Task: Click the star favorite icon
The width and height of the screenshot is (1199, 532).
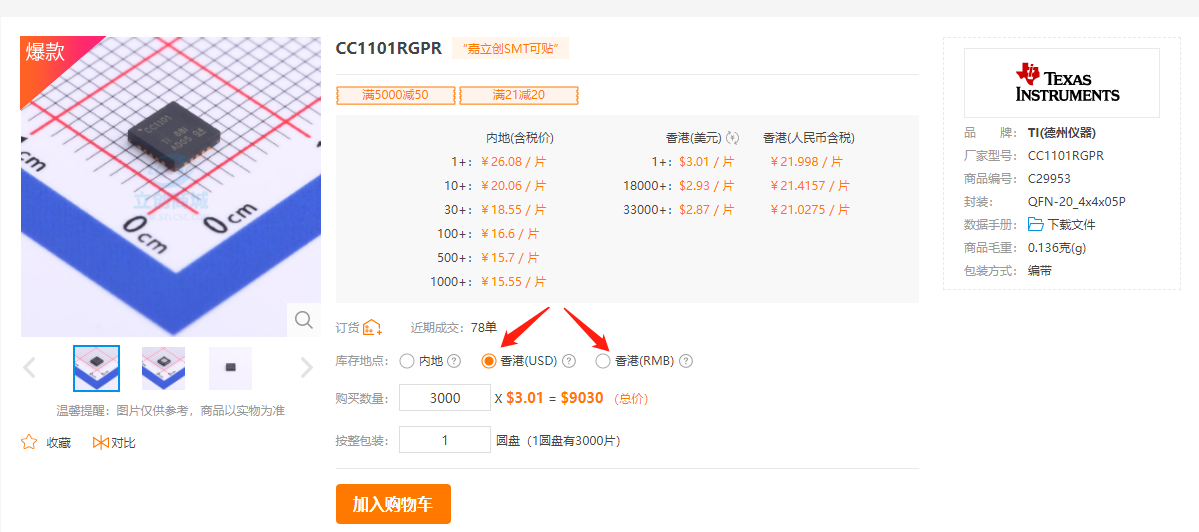Action: [x=29, y=442]
